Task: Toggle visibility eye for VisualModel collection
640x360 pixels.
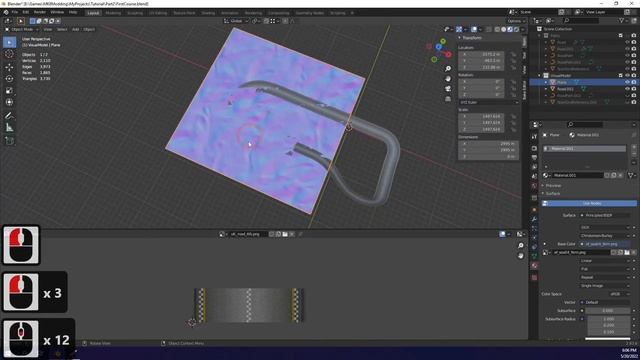Action: (x=627, y=76)
